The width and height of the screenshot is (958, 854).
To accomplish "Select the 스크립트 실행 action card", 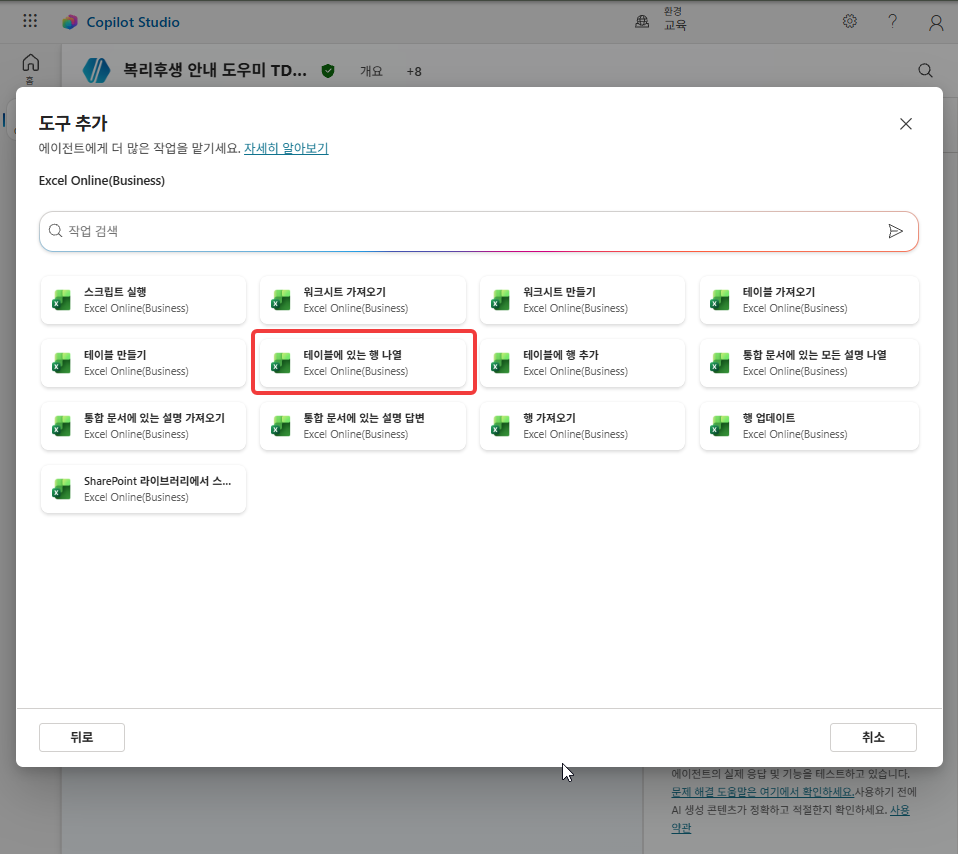I will pyautogui.click(x=144, y=300).
